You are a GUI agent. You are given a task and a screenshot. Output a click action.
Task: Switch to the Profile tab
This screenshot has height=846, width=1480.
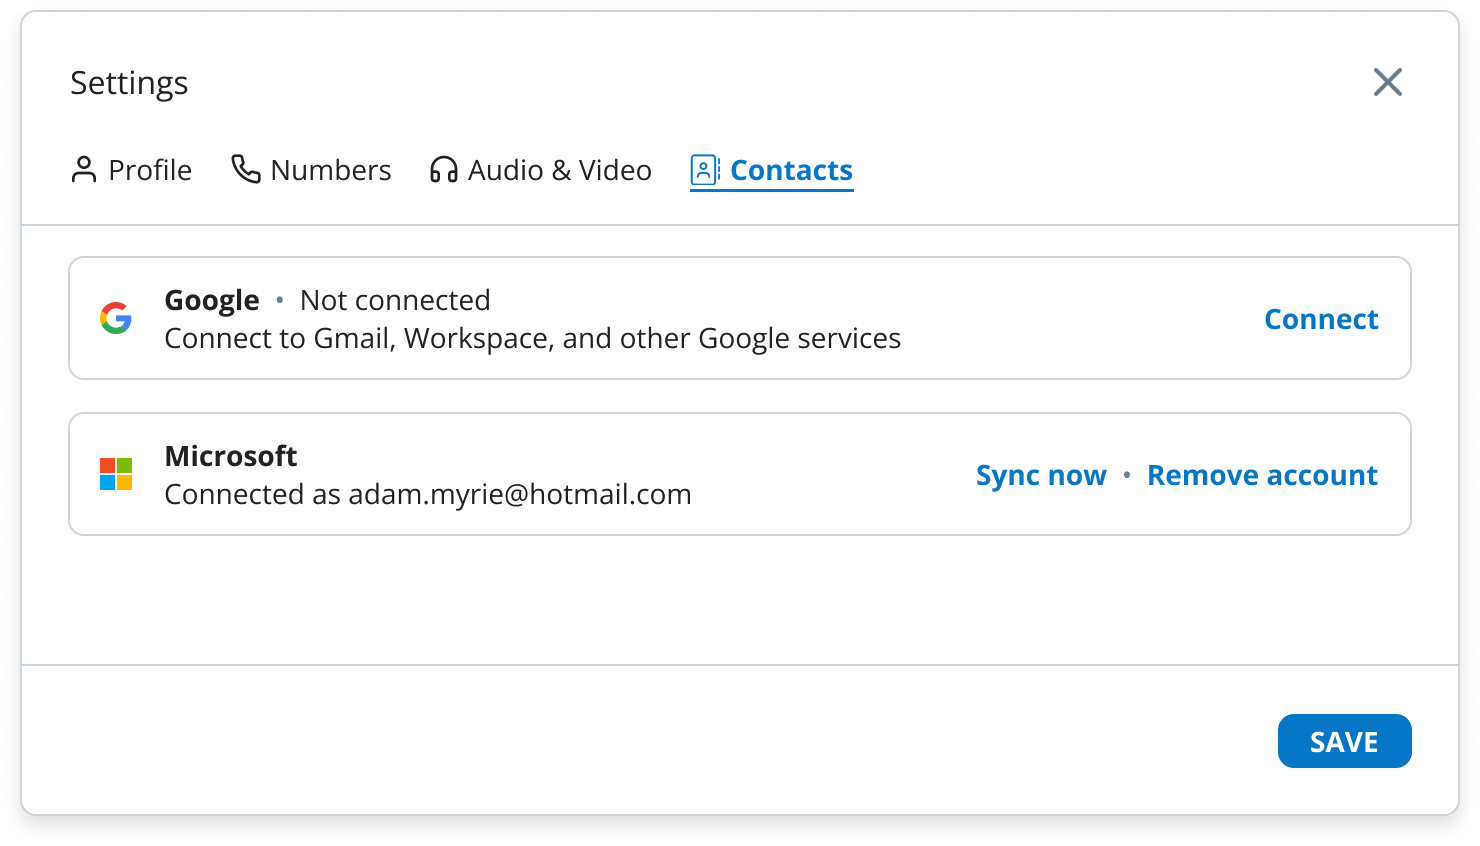coord(149,170)
